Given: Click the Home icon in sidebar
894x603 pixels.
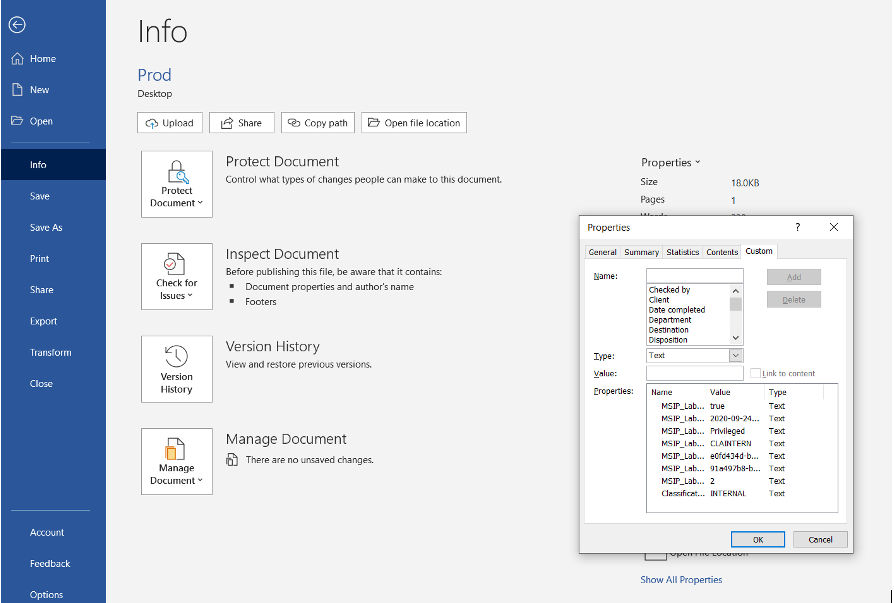Looking at the screenshot, I should (x=17, y=59).
